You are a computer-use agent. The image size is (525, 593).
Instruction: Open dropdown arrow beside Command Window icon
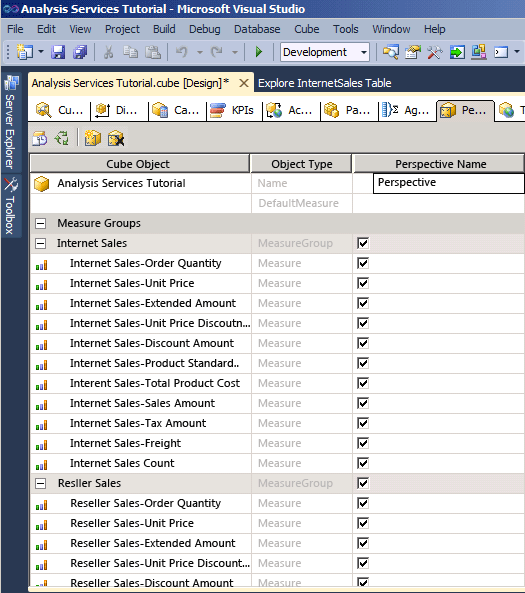[x=517, y=52]
